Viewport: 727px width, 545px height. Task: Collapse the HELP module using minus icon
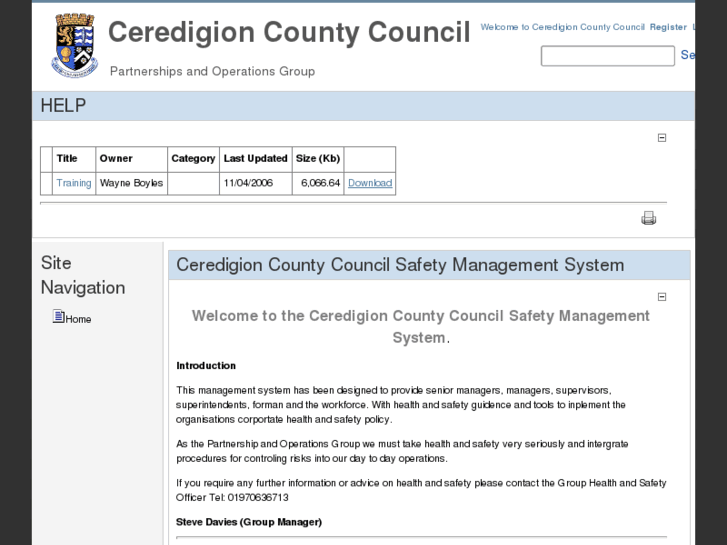(x=662, y=138)
